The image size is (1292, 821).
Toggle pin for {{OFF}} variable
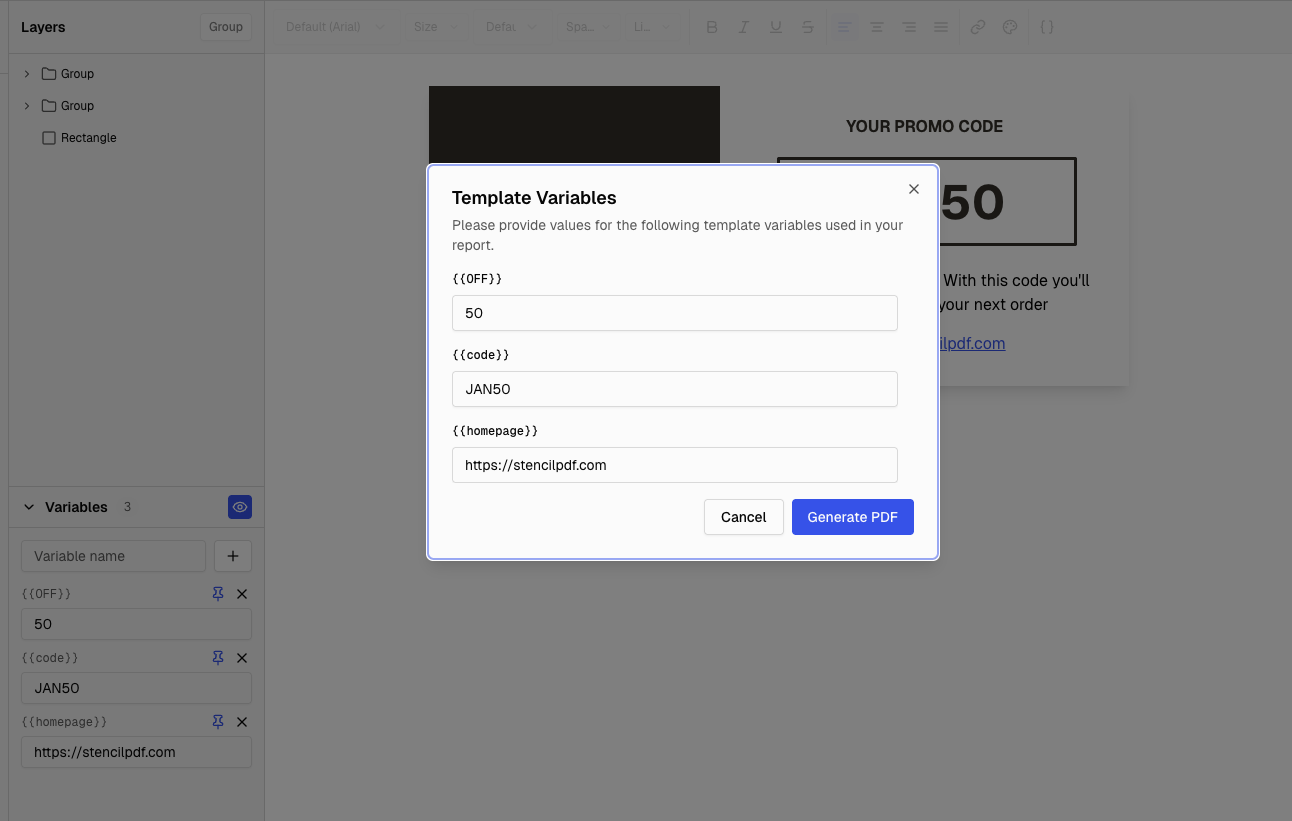pyautogui.click(x=218, y=594)
